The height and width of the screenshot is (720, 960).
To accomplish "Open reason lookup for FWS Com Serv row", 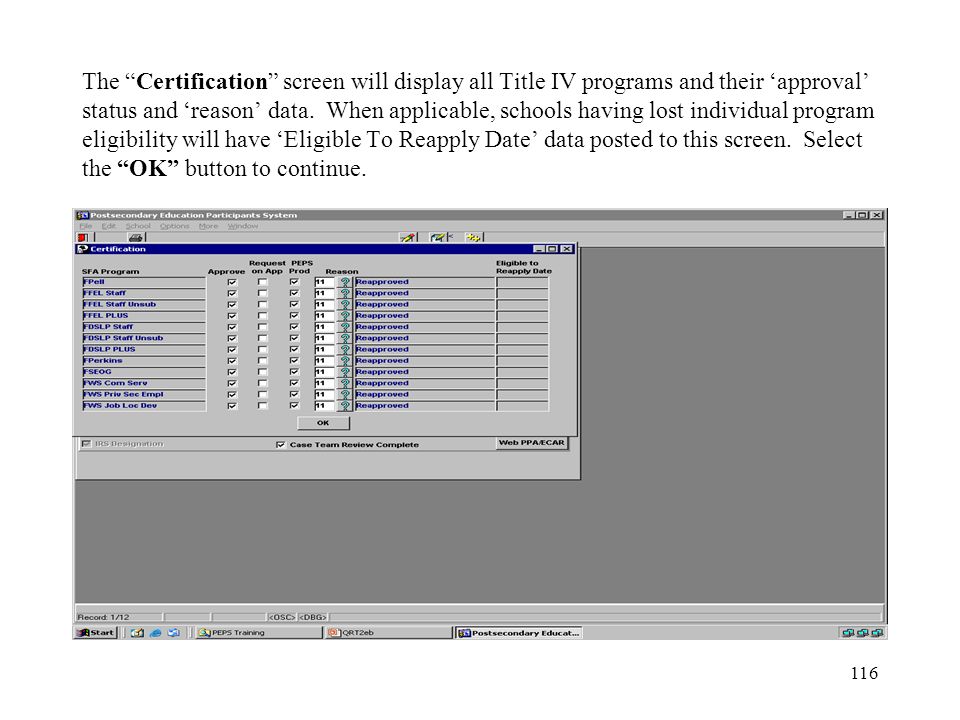I will point(345,383).
